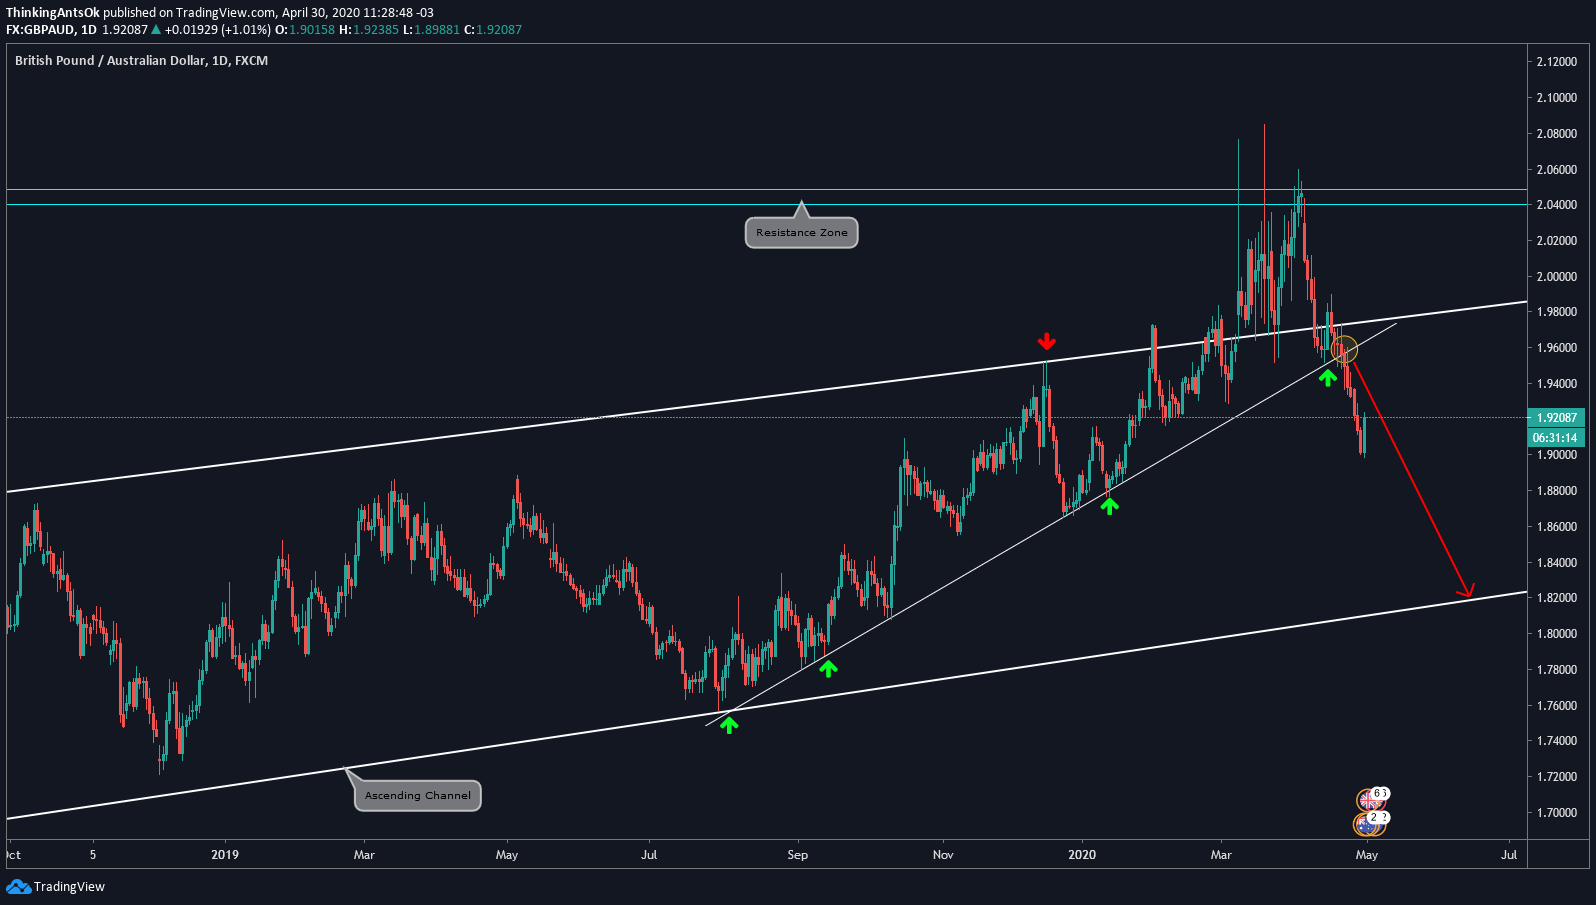Select the orange circle at trendline break

pos(1345,350)
